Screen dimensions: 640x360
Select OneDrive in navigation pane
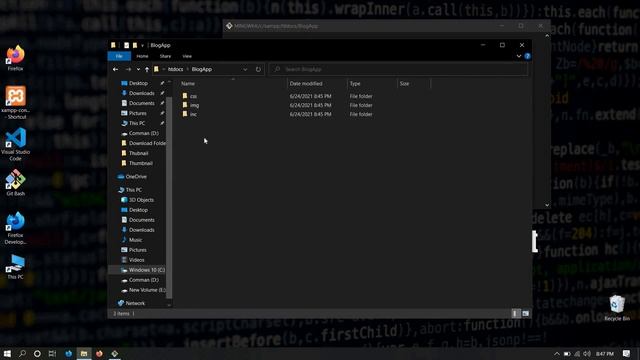[136, 177]
